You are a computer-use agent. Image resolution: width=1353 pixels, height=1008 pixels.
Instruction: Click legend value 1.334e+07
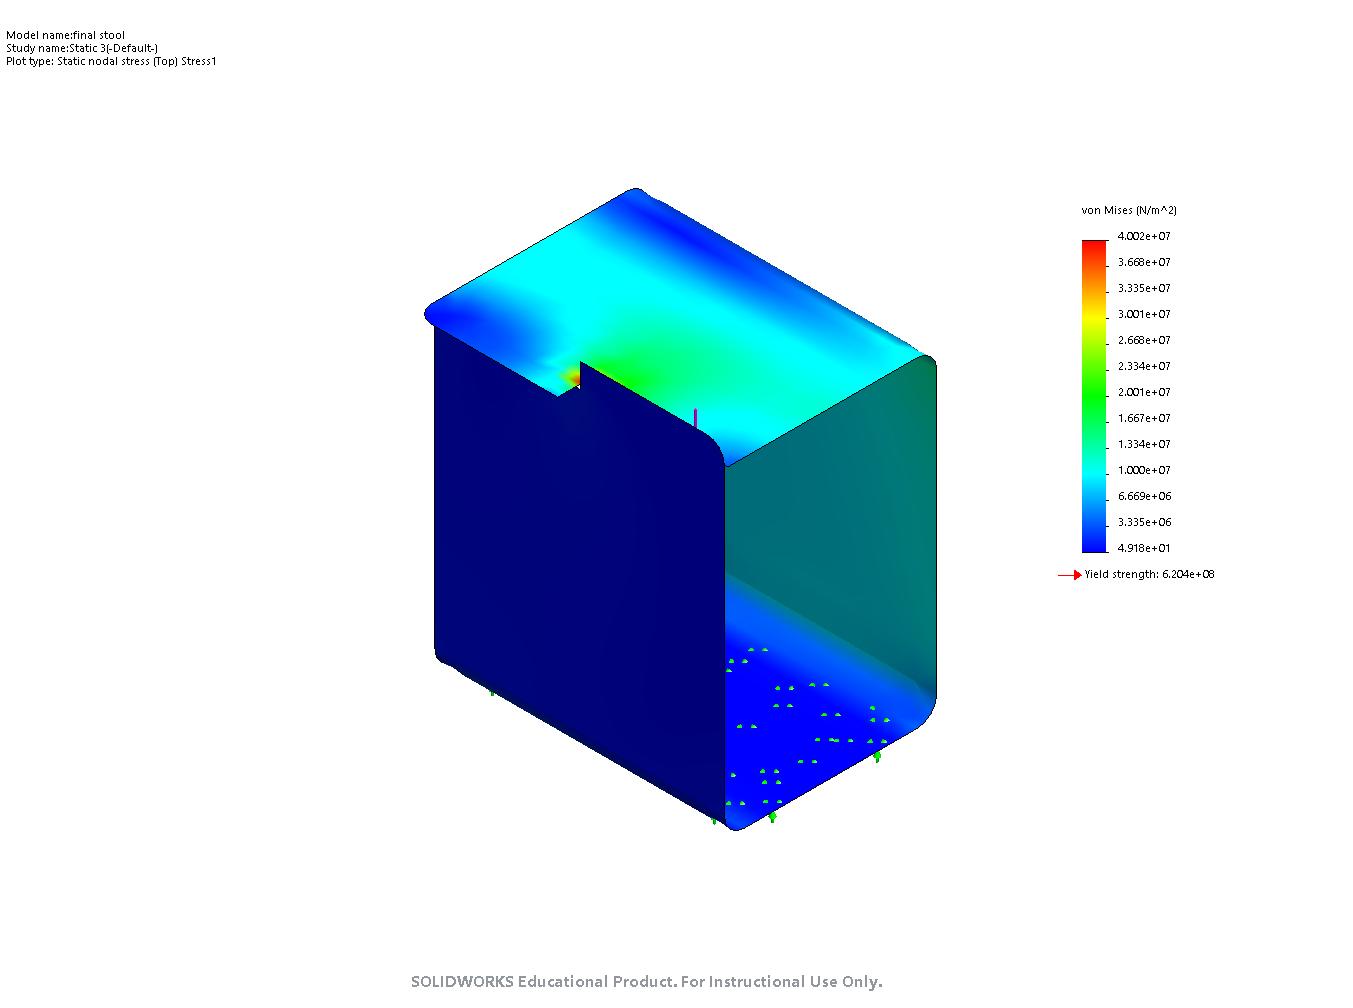coord(1144,444)
